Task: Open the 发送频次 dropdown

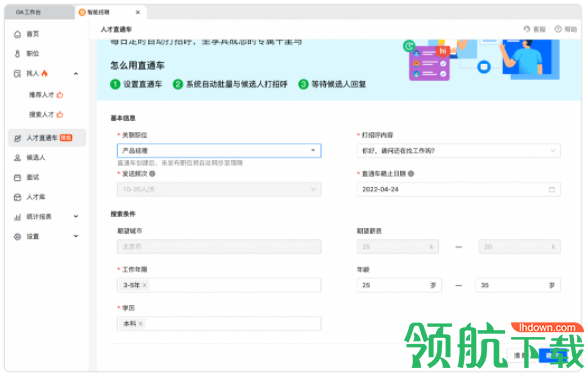Action: 219,190
